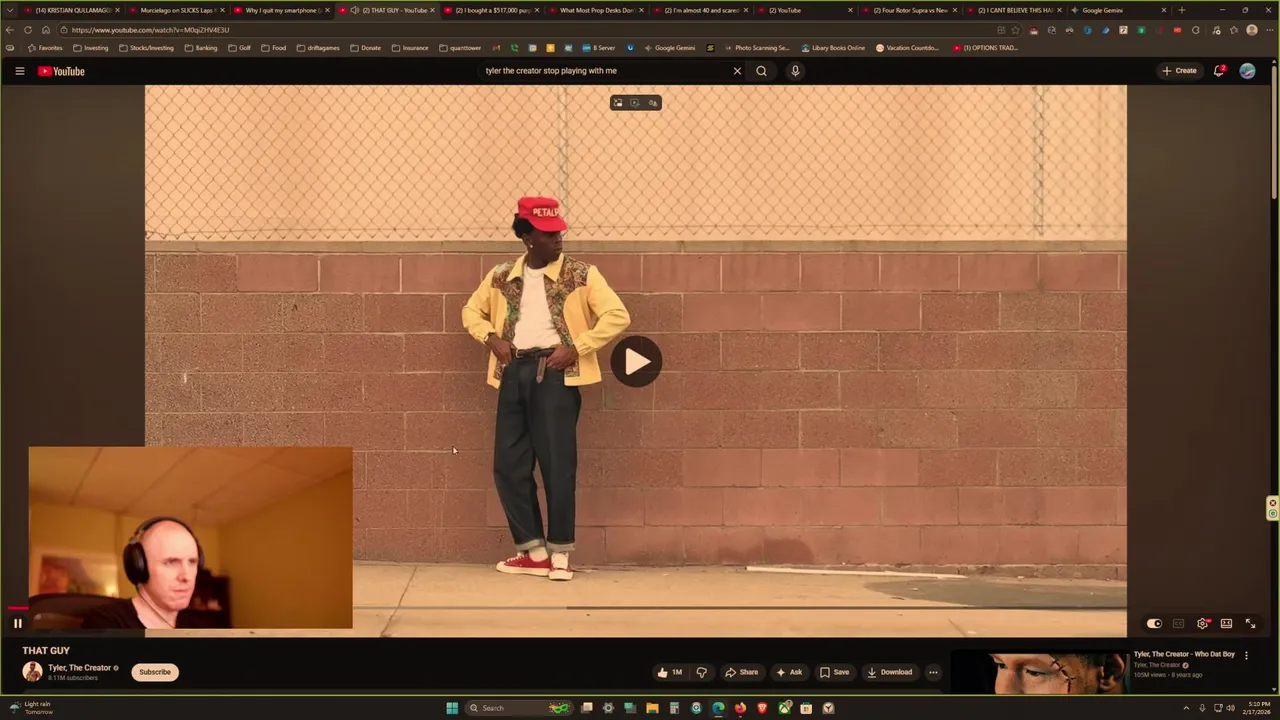Open Calculator from the taskbar
This screenshot has width=1280, height=720.
[674, 708]
